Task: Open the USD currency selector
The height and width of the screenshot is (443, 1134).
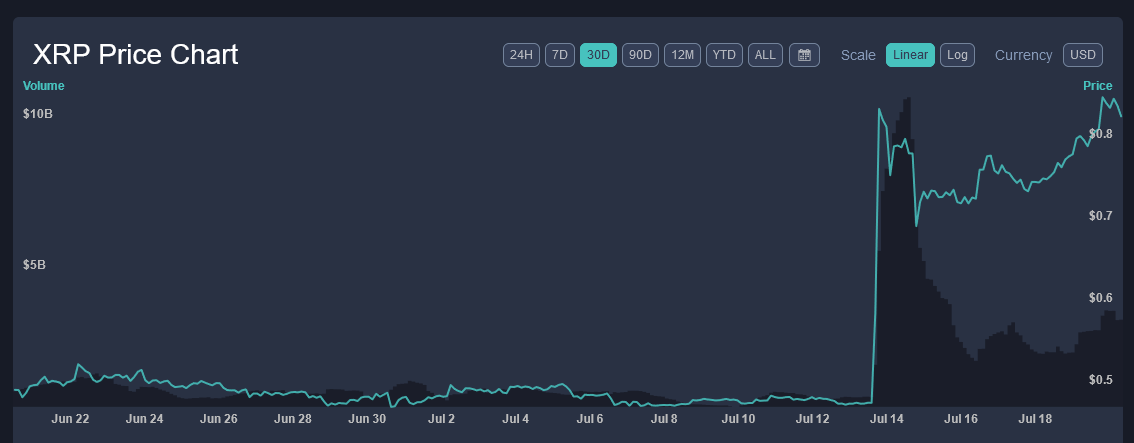Action: tap(1083, 55)
